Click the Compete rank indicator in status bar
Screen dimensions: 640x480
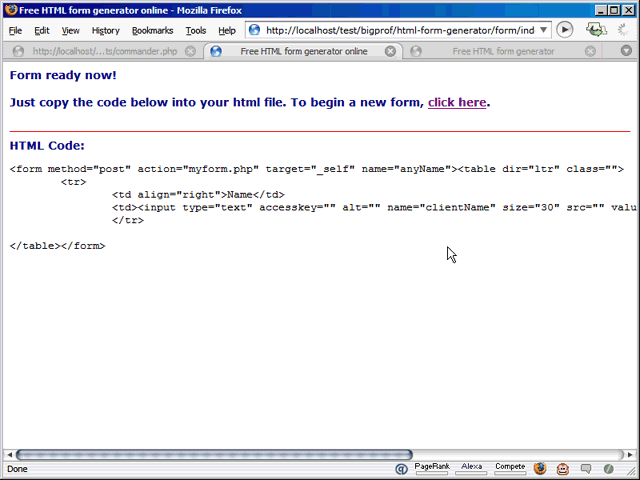click(x=510, y=469)
